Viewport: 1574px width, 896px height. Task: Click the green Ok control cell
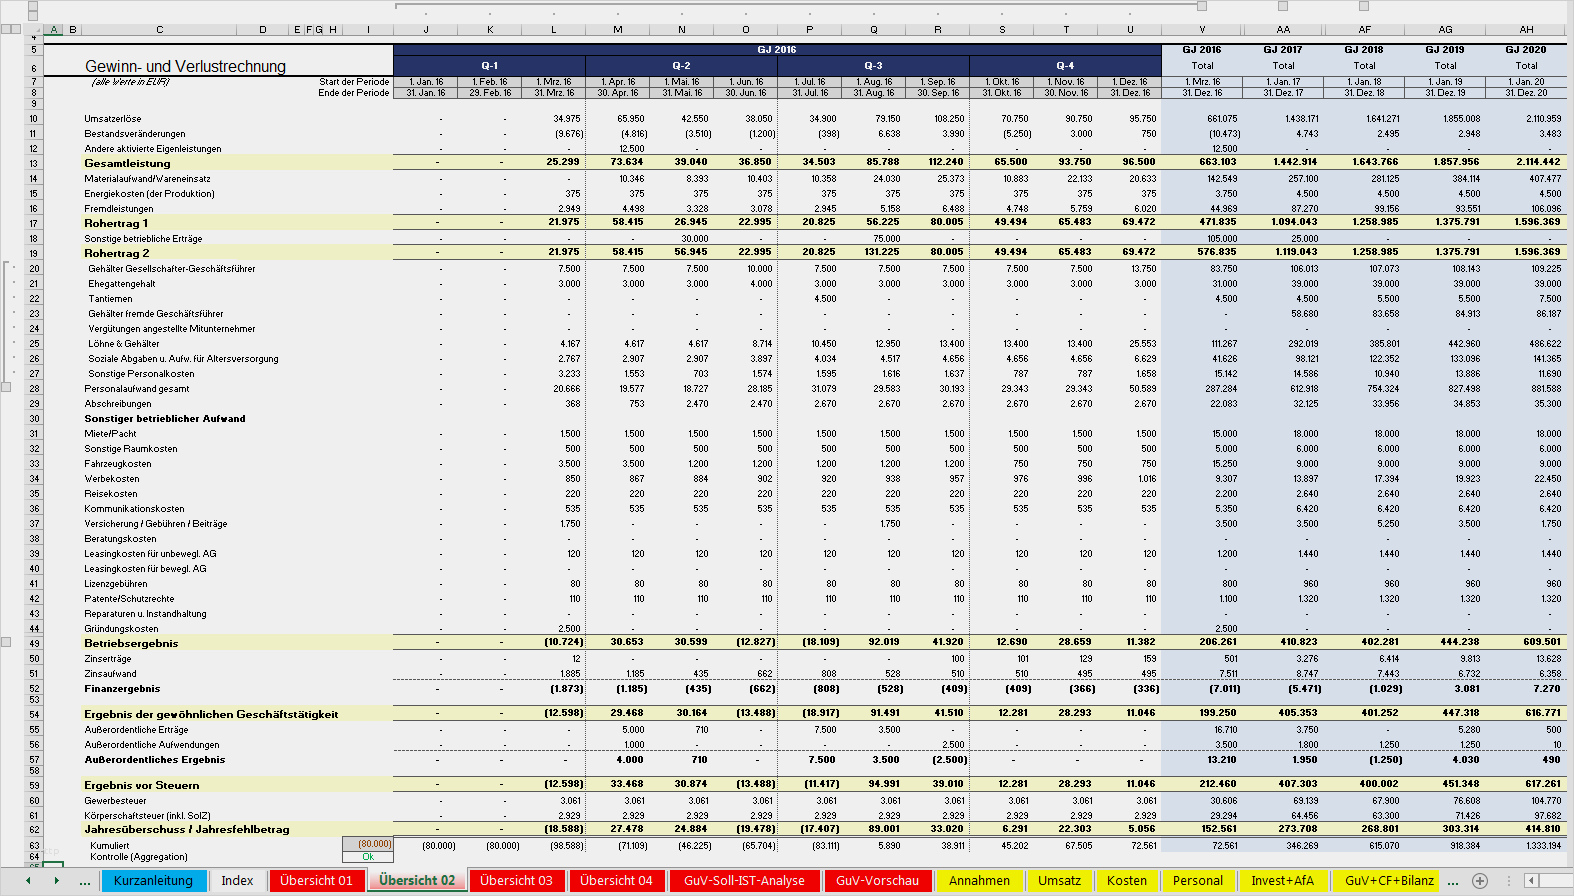pos(368,857)
